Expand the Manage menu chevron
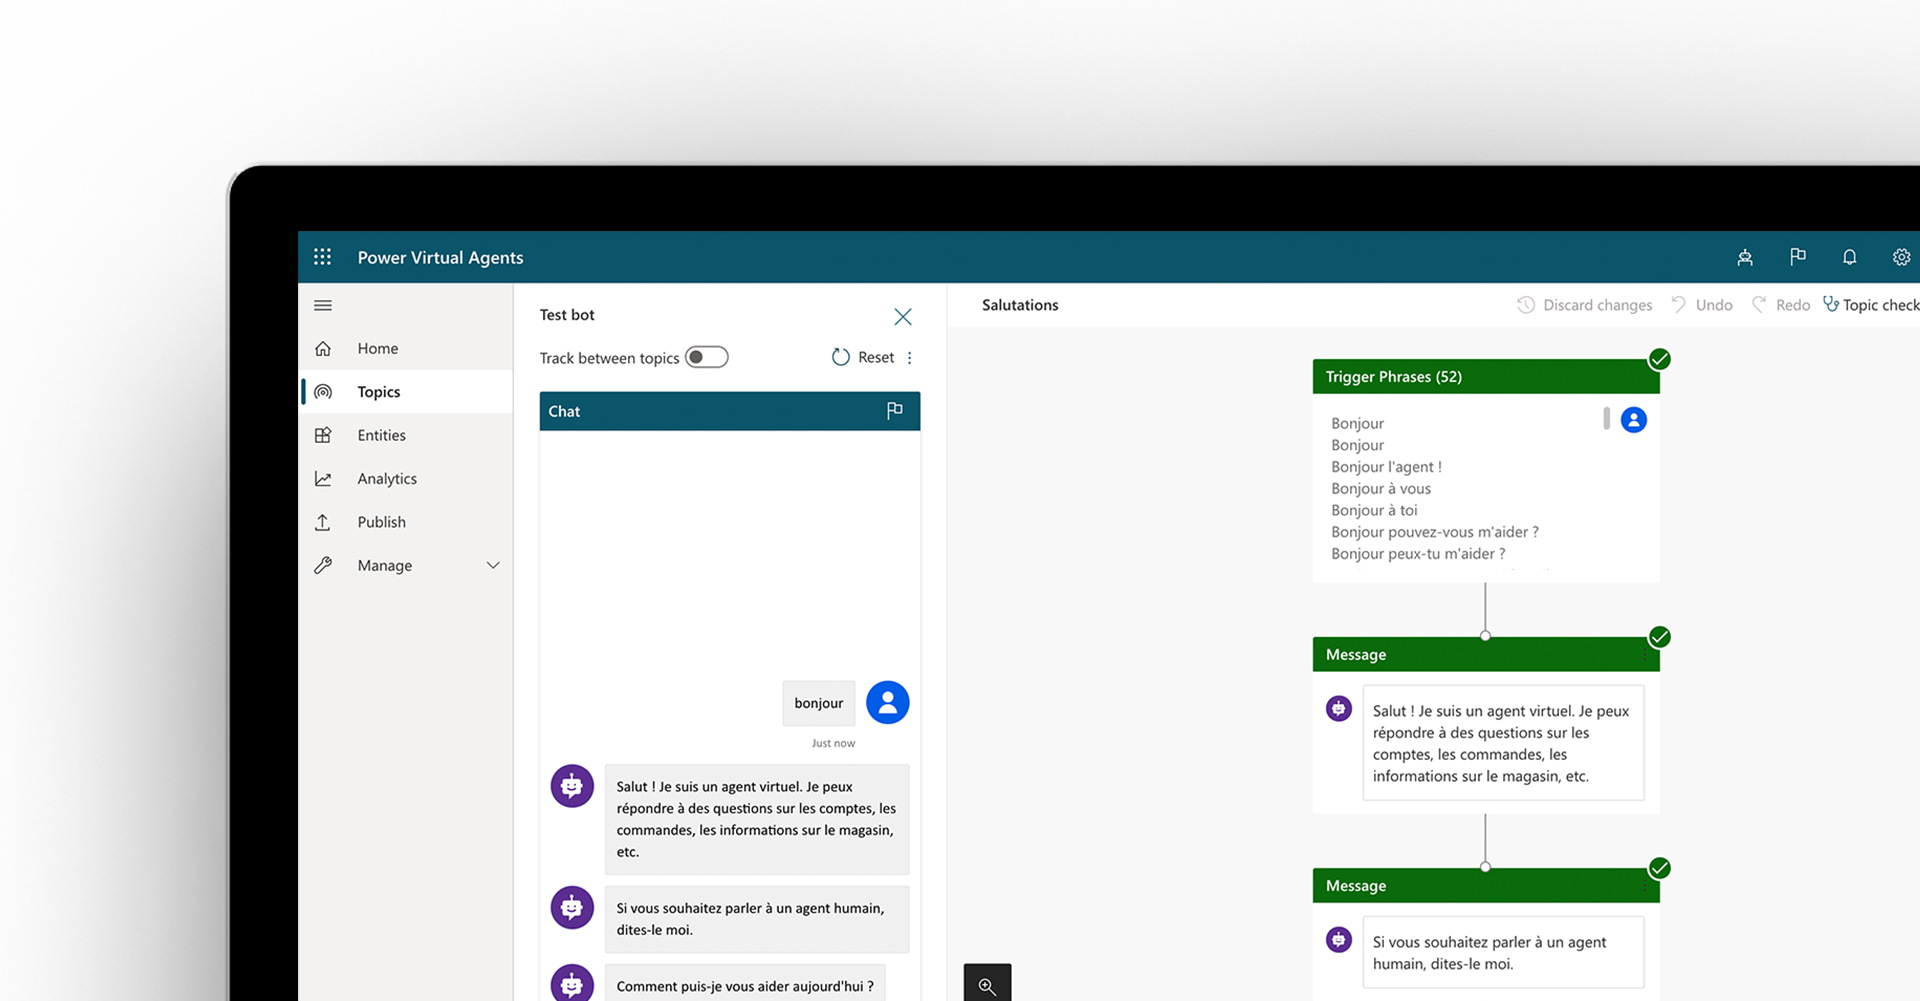The width and height of the screenshot is (1920, 1001). point(493,566)
